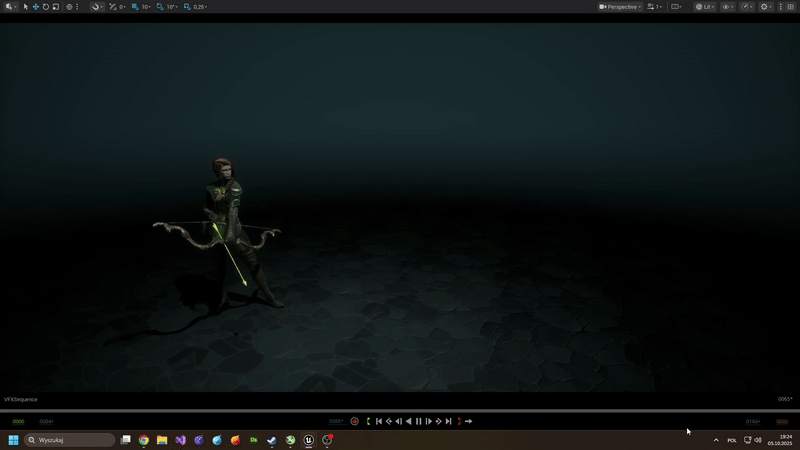Click the select objects cursor tool
Screen dimensions: 800x450
point(26,7)
